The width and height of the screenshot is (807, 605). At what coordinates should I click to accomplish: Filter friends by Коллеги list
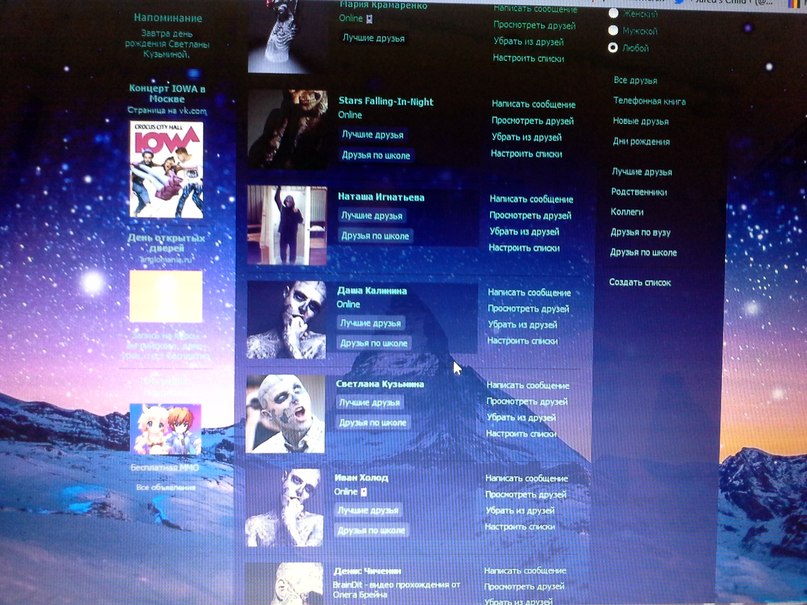coord(627,212)
